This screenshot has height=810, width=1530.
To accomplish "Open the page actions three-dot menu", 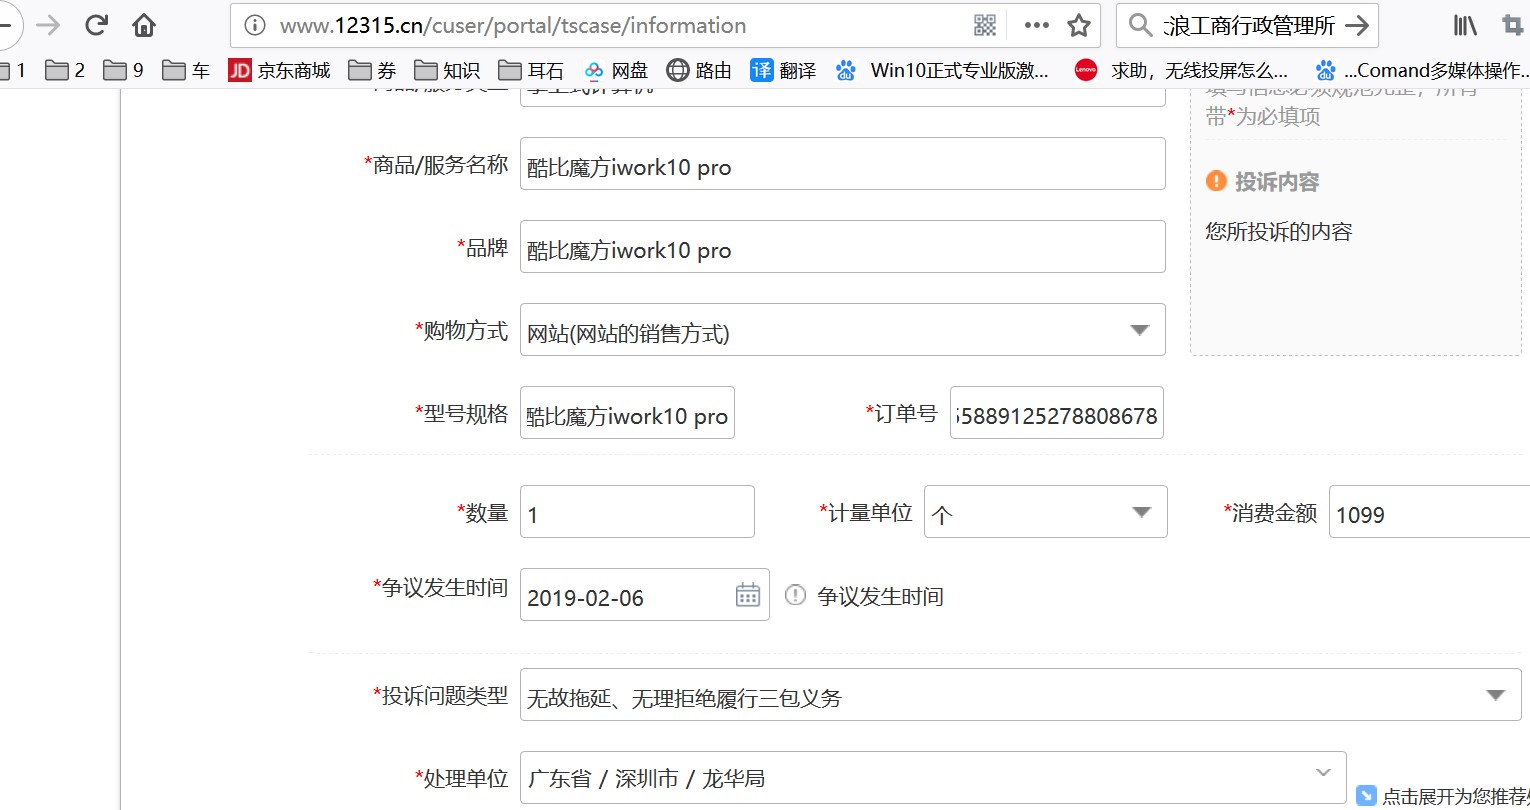I will click(1037, 26).
